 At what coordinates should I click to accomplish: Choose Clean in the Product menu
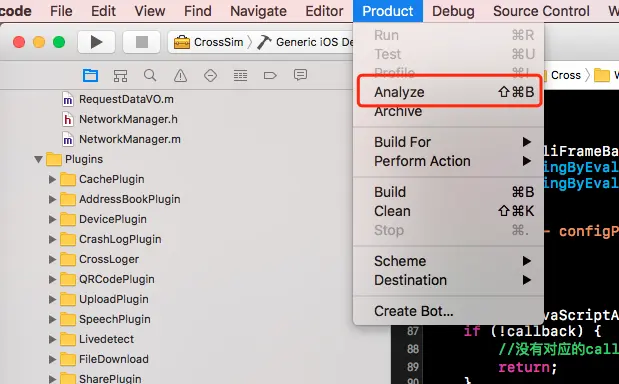coord(448,212)
